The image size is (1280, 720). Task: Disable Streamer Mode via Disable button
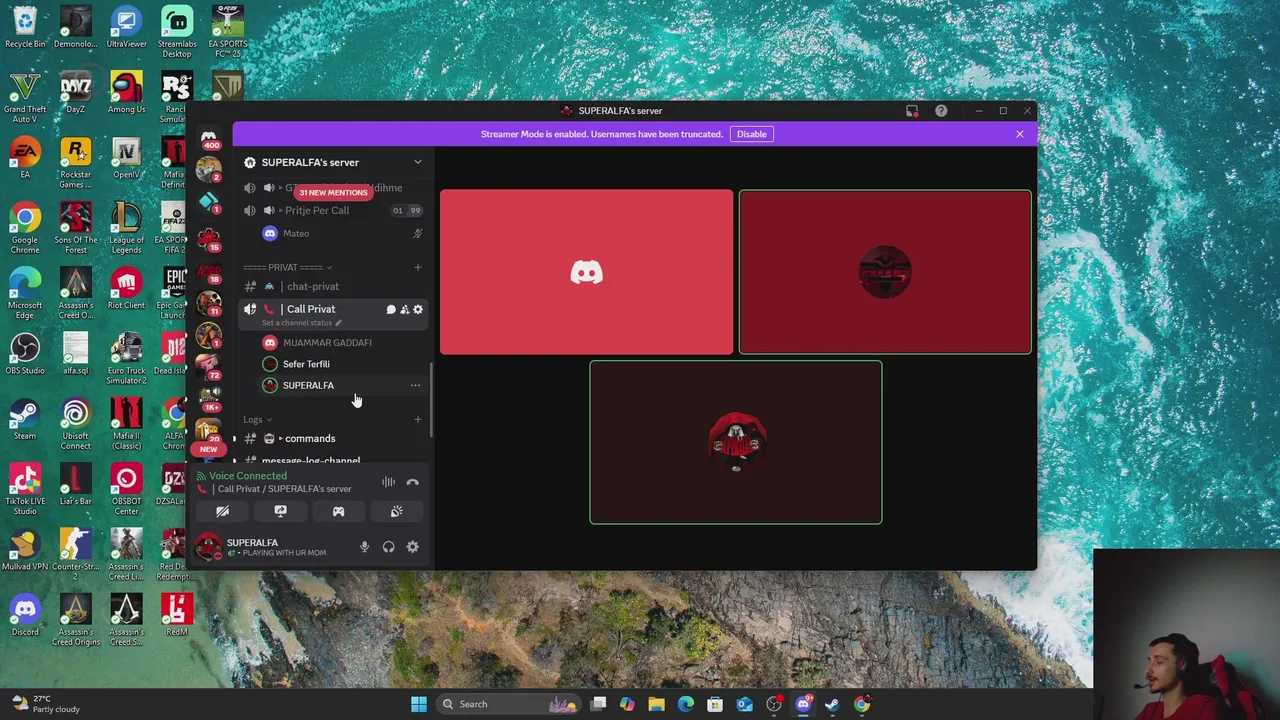click(x=751, y=134)
